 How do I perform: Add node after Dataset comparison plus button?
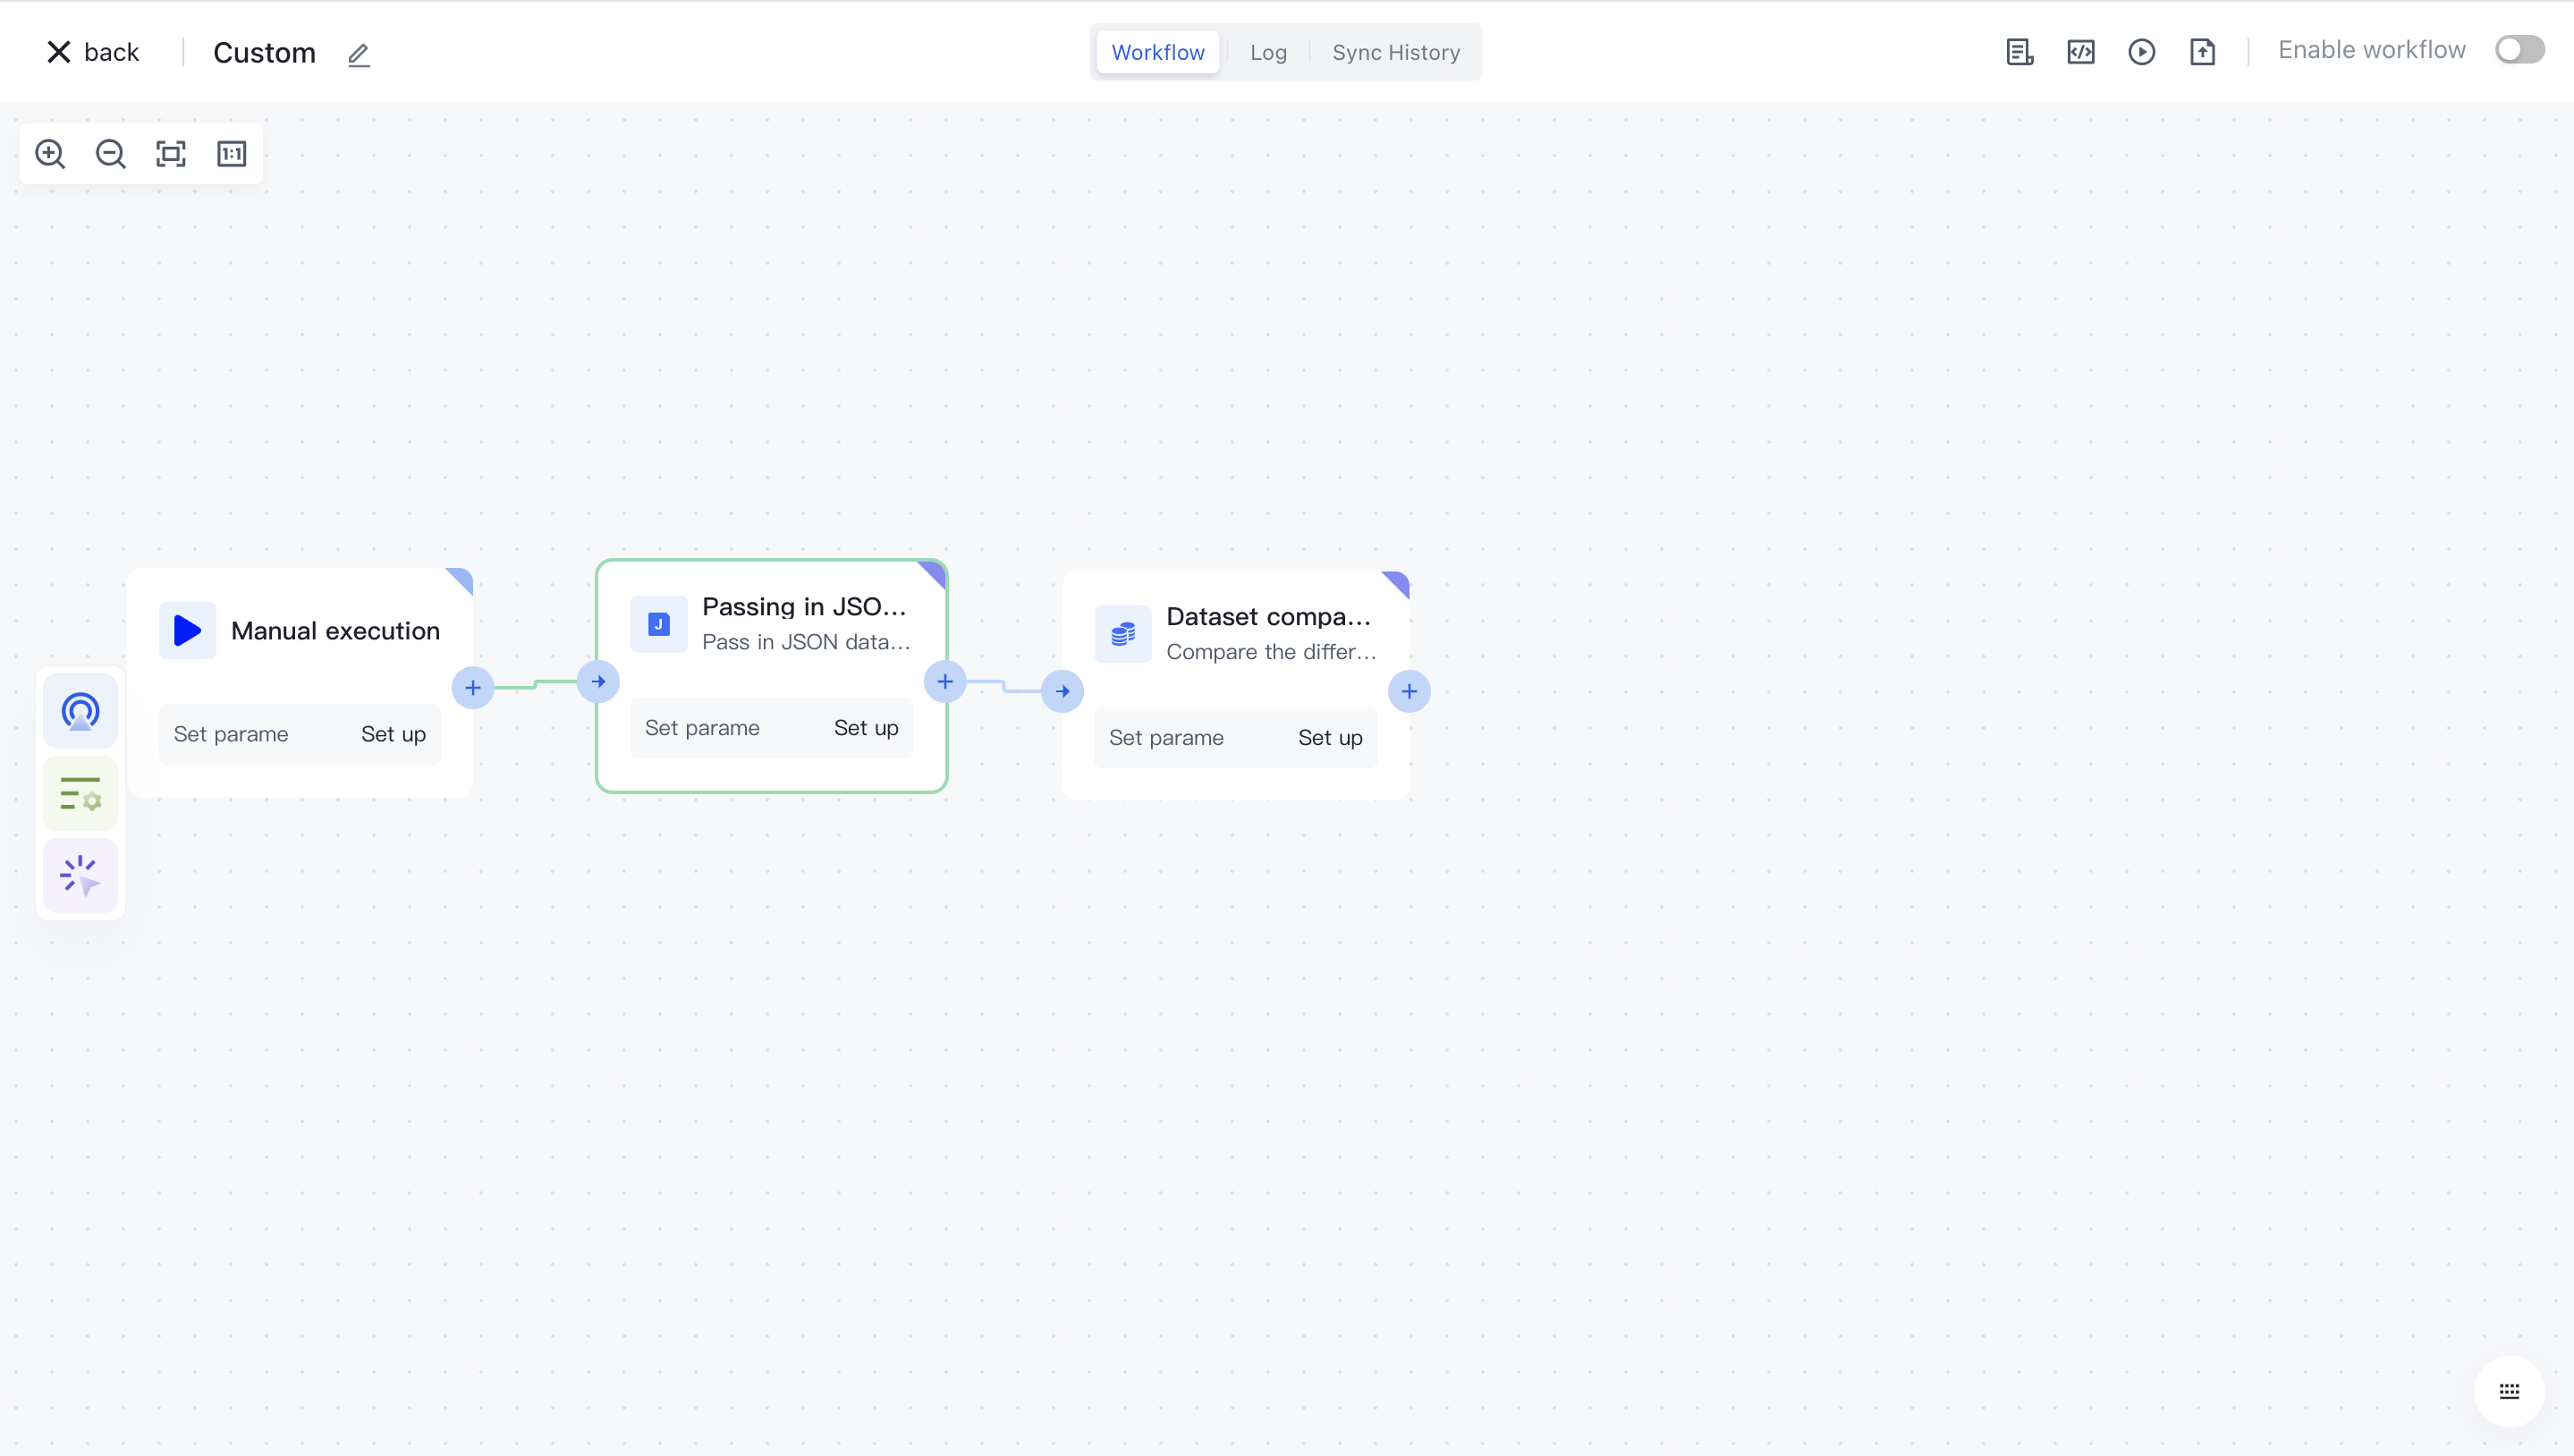click(x=1409, y=691)
